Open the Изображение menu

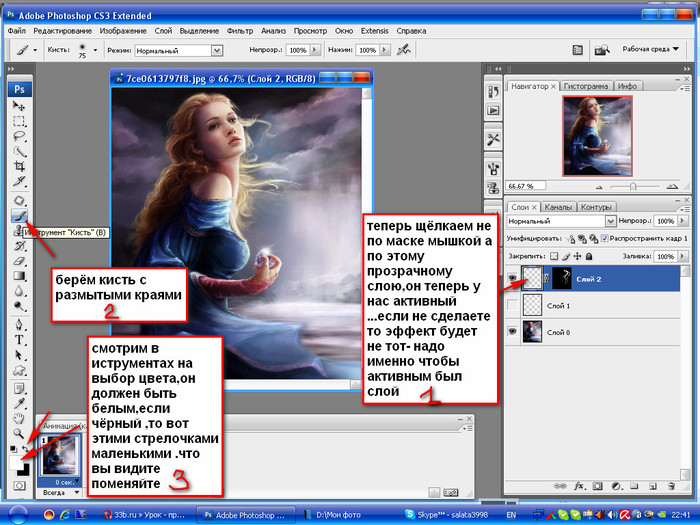pos(123,31)
